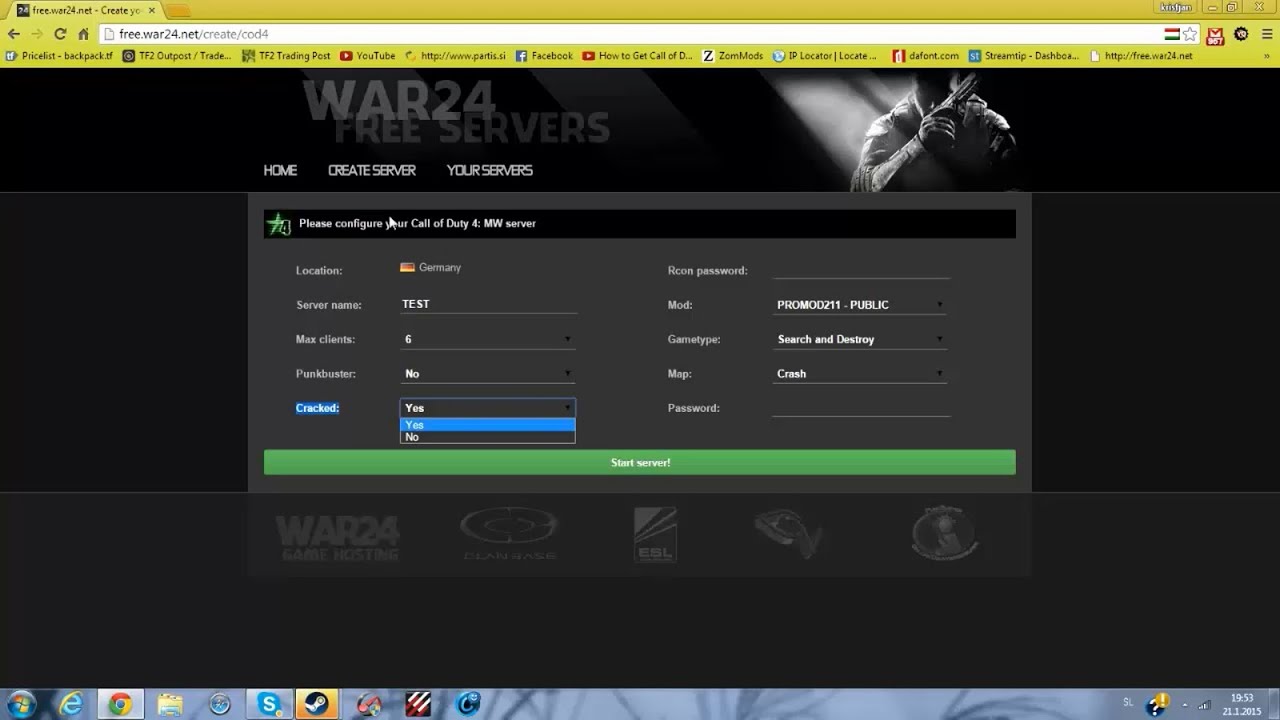Click the Rcon password field
The width and height of the screenshot is (1280, 720).
[x=860, y=270]
